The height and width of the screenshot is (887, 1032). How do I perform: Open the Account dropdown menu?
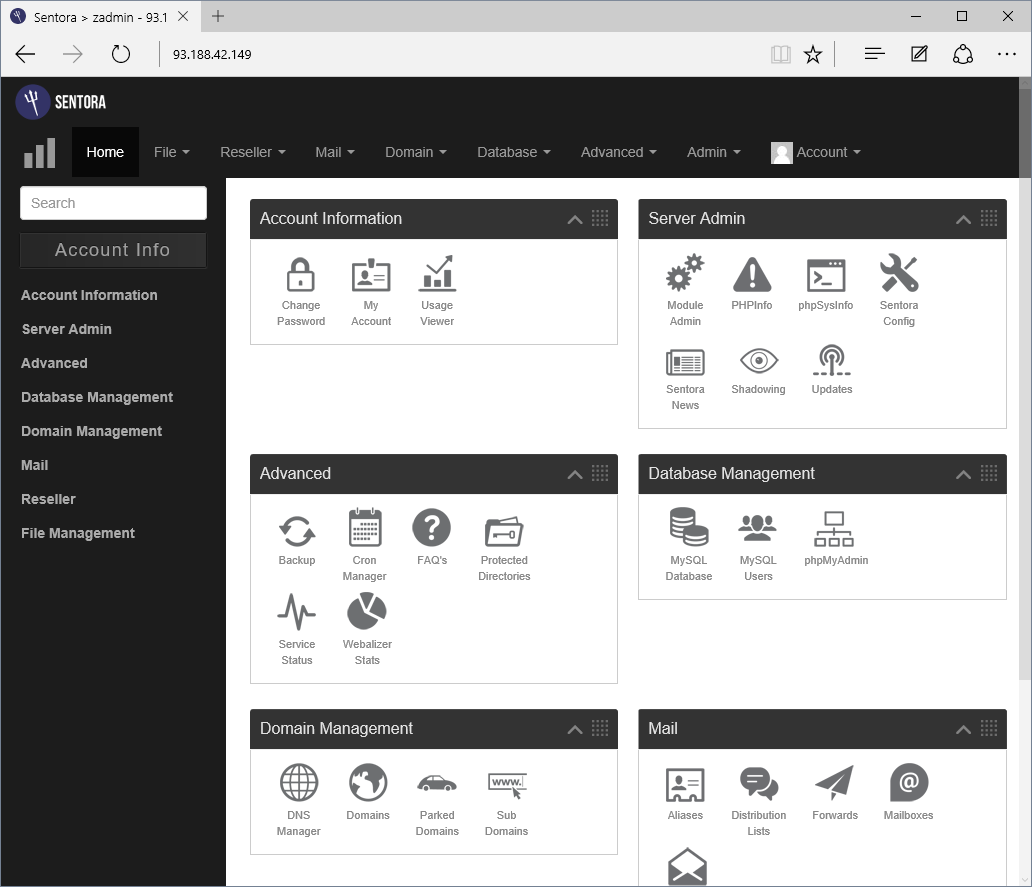(x=824, y=152)
